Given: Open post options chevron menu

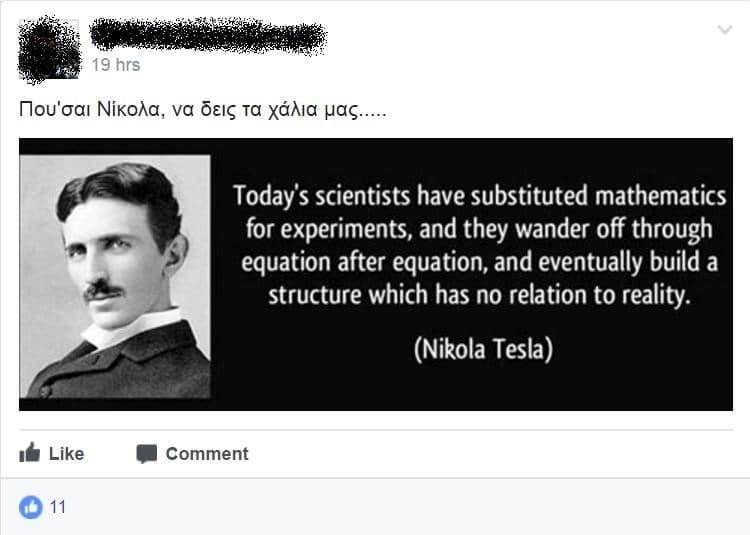Looking at the screenshot, I should [x=725, y=31].
